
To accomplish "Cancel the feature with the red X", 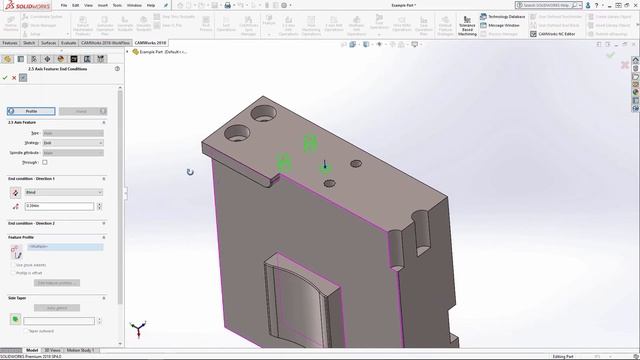I will pyautogui.click(x=14, y=78).
